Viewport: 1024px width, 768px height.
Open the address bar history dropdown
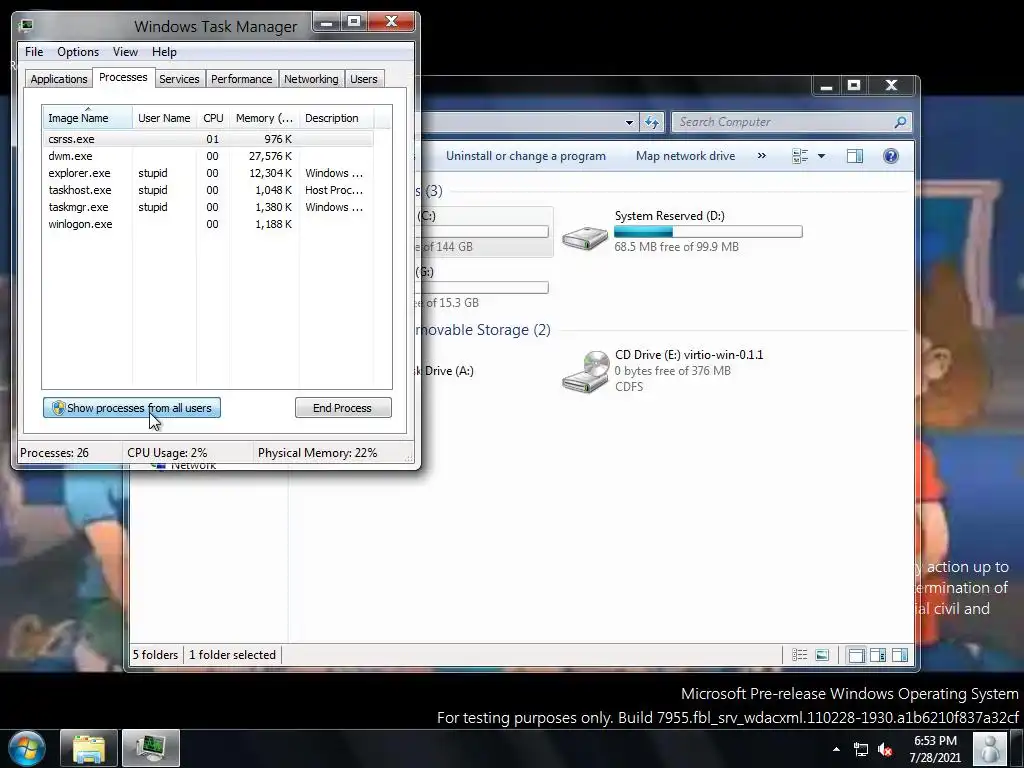coord(629,122)
